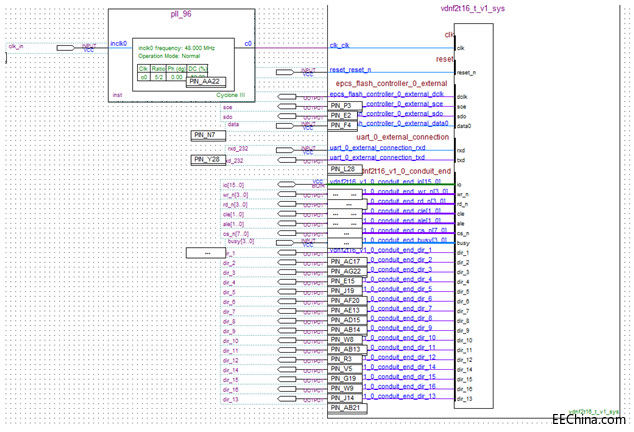Click the PIN_E15 assignment label
Image resolution: width=634 pixels, height=432 pixels.
pos(345,281)
